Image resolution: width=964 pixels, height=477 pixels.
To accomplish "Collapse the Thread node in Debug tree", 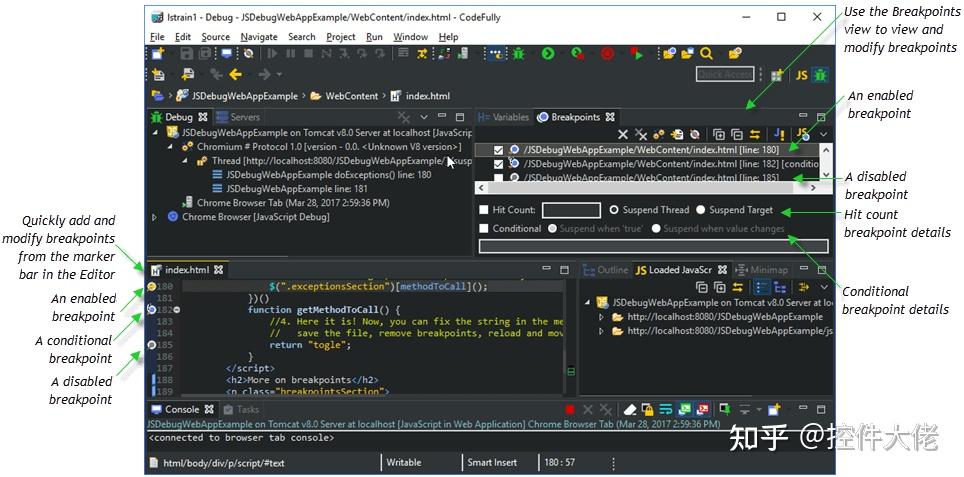I will point(185,161).
